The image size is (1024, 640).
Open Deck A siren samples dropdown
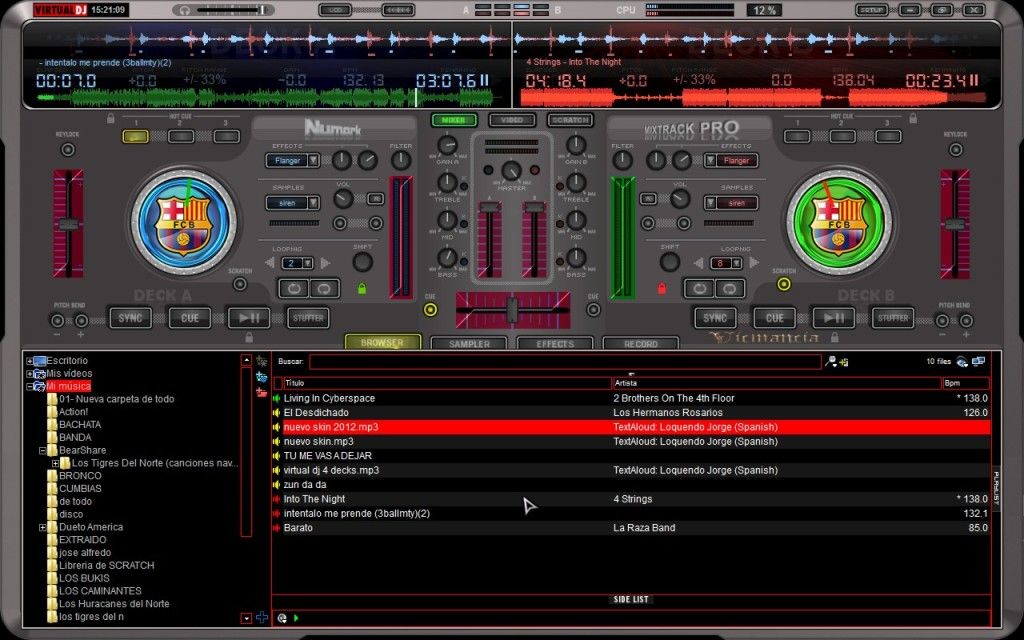coord(313,203)
